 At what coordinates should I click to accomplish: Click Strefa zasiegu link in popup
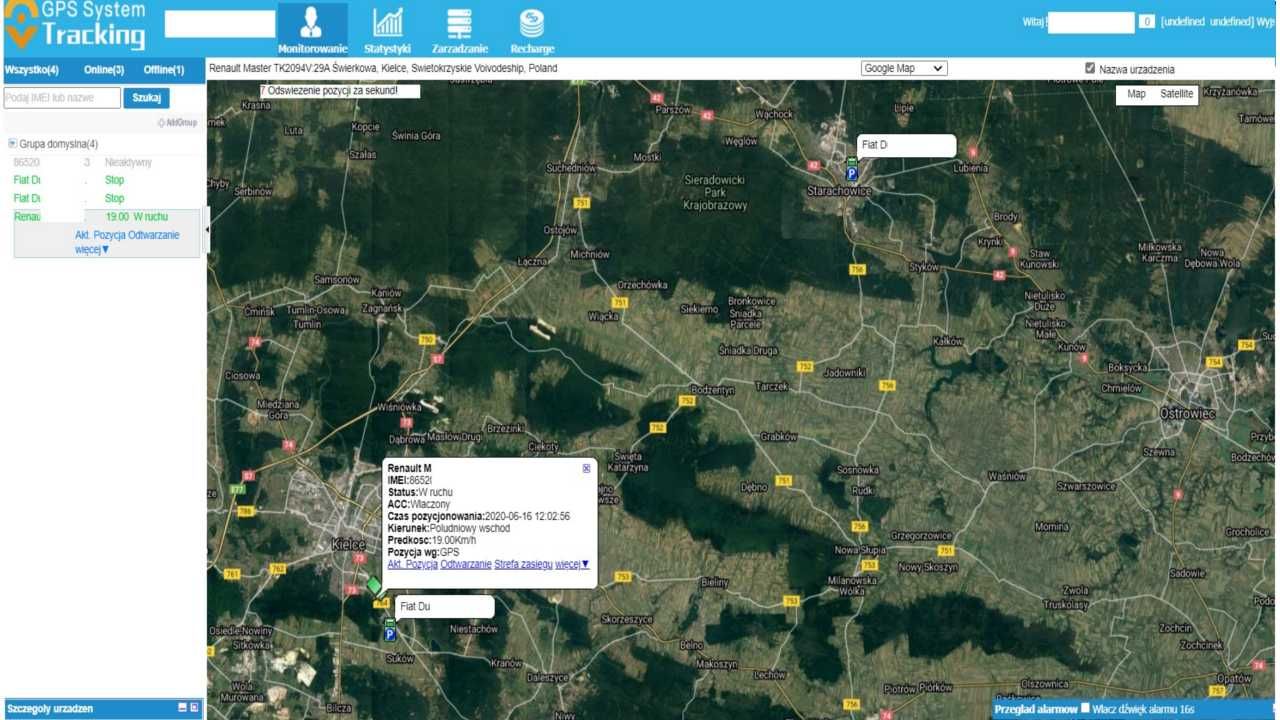[x=523, y=564]
